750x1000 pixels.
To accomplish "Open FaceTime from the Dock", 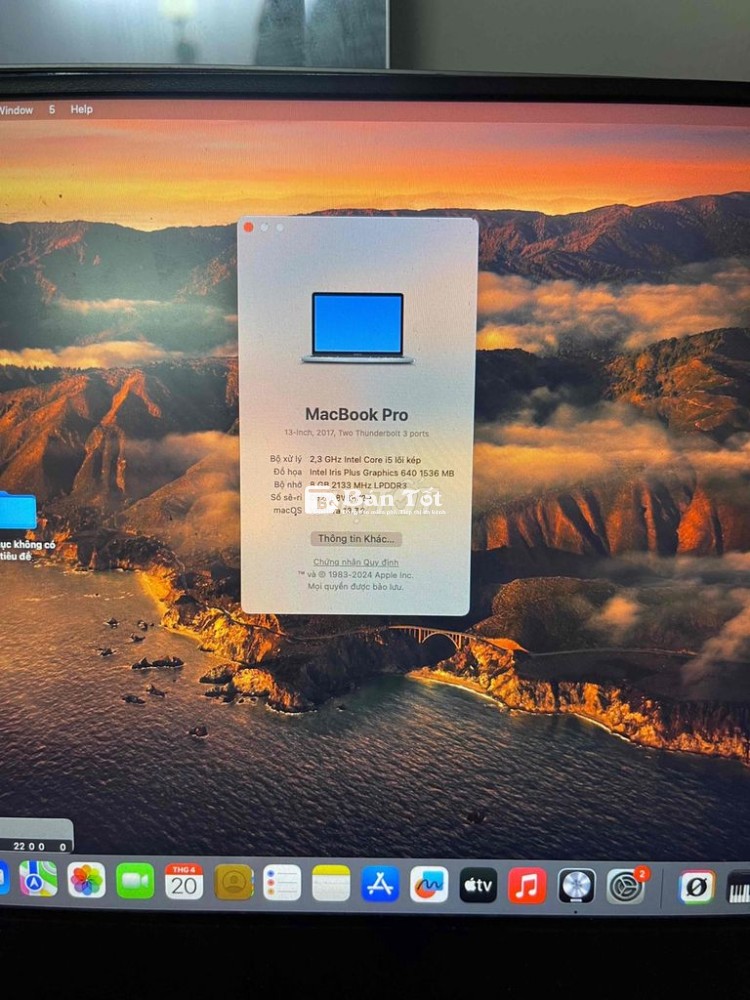I will pyautogui.click(x=135, y=881).
